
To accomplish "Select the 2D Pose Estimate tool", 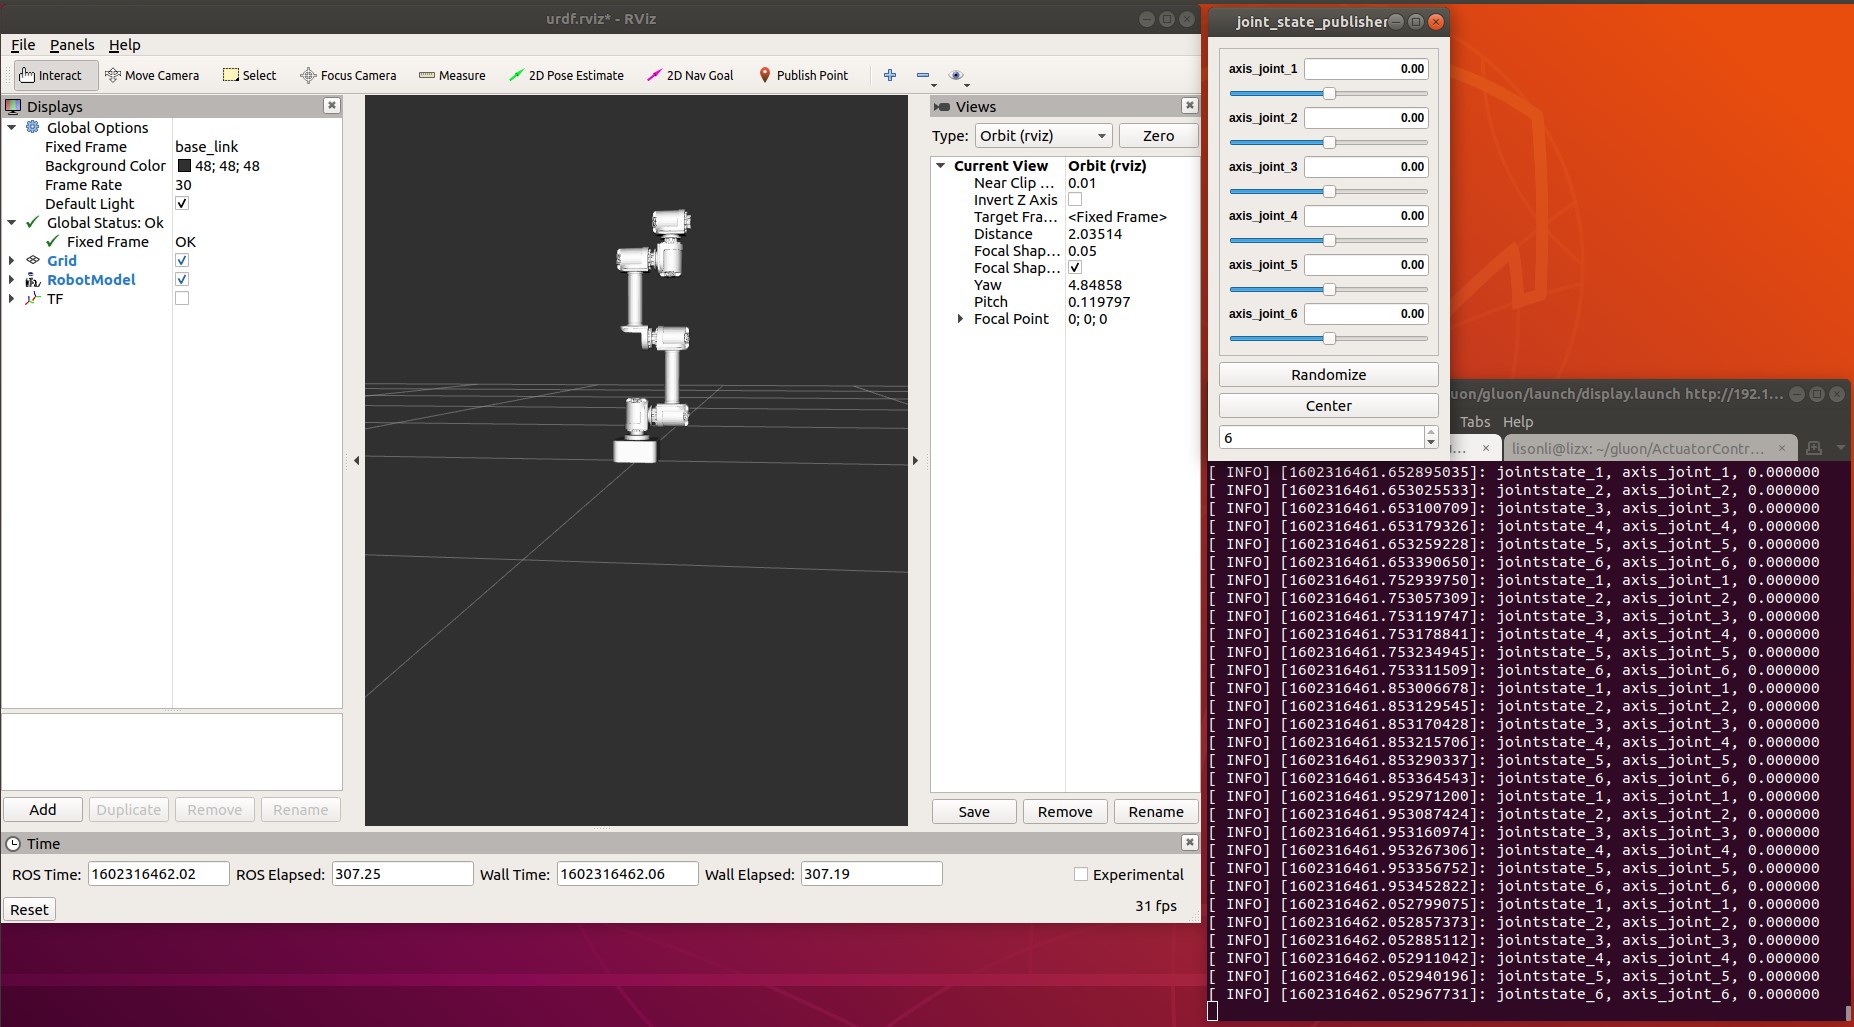I will pyautogui.click(x=566, y=75).
